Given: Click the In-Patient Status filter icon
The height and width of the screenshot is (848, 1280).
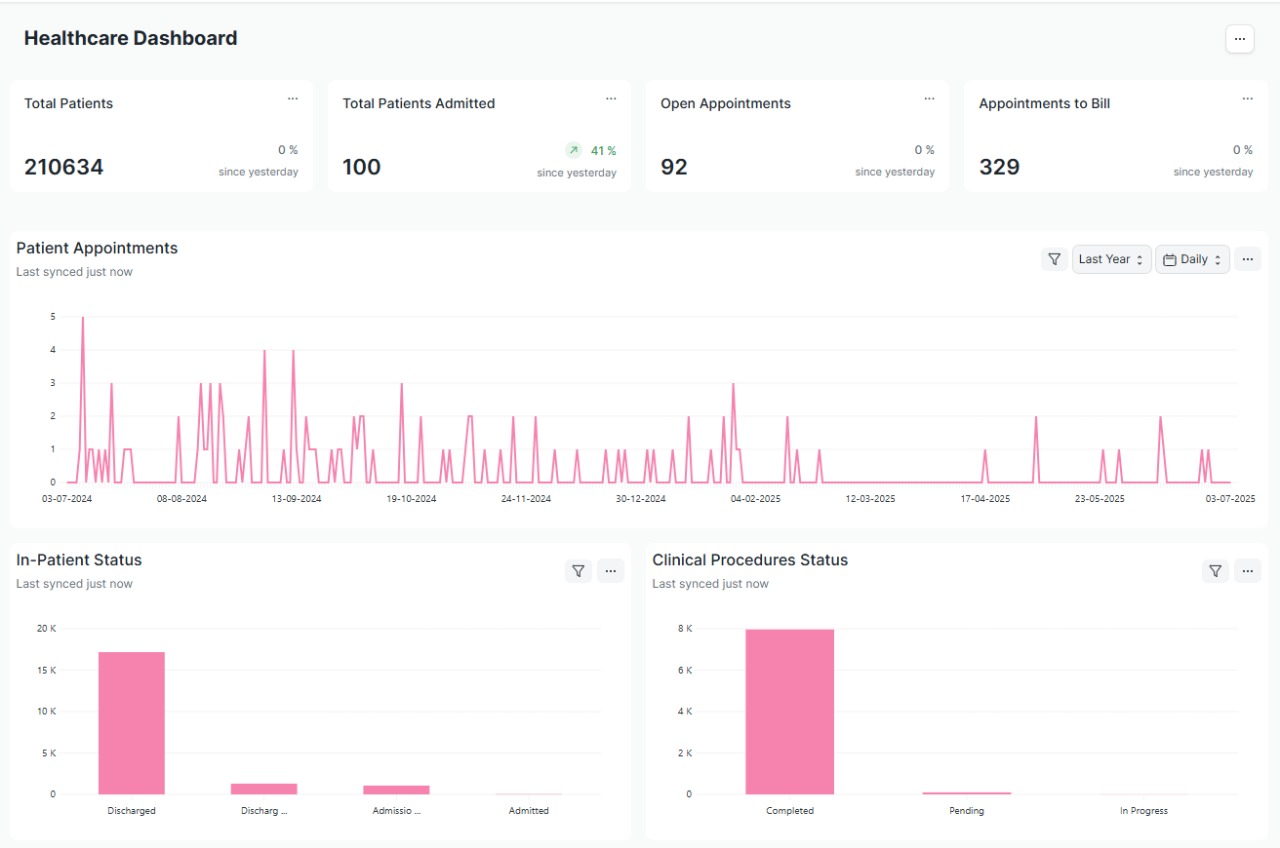Looking at the screenshot, I should pyautogui.click(x=578, y=571).
